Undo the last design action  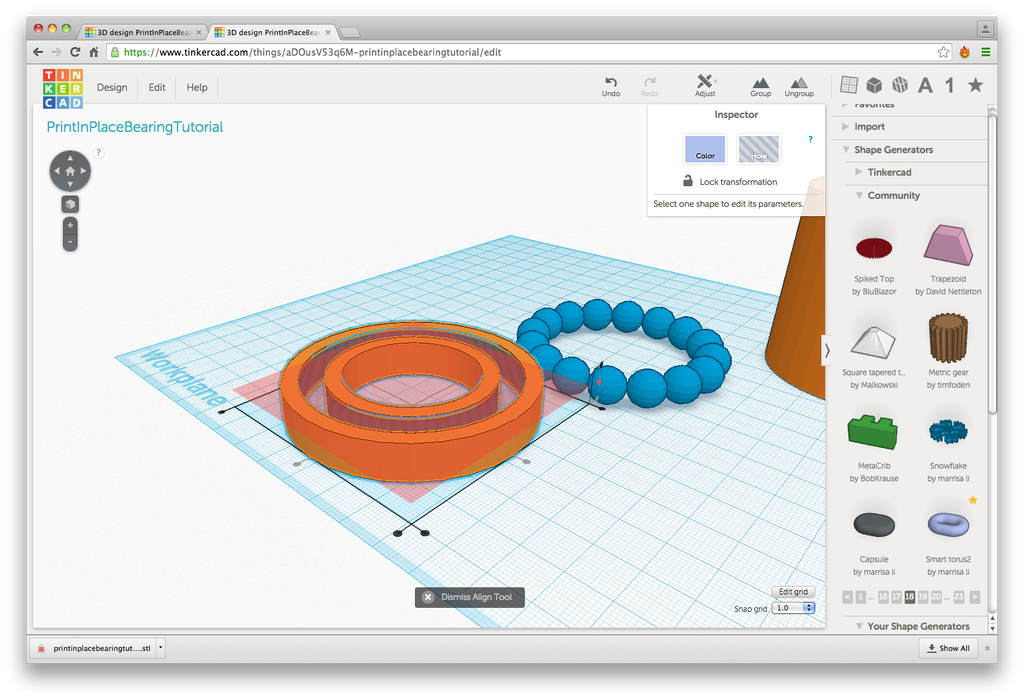tap(611, 86)
